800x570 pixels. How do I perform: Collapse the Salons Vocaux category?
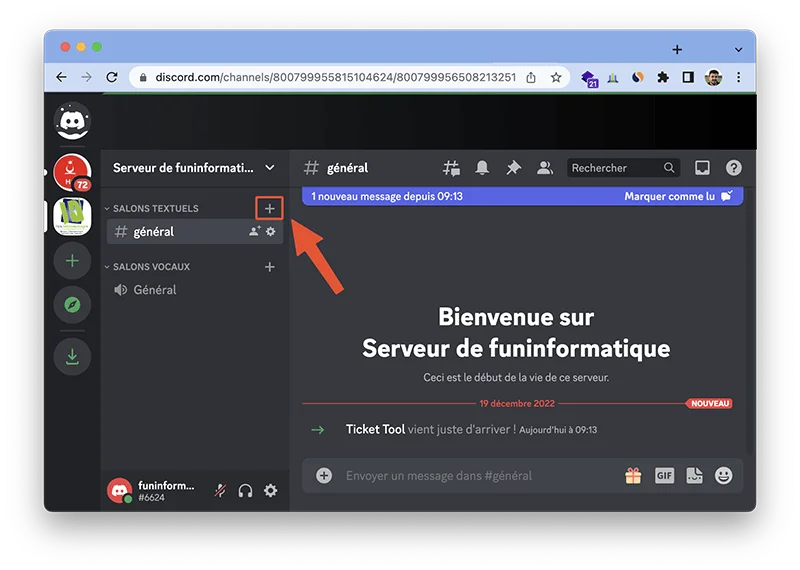pos(150,267)
